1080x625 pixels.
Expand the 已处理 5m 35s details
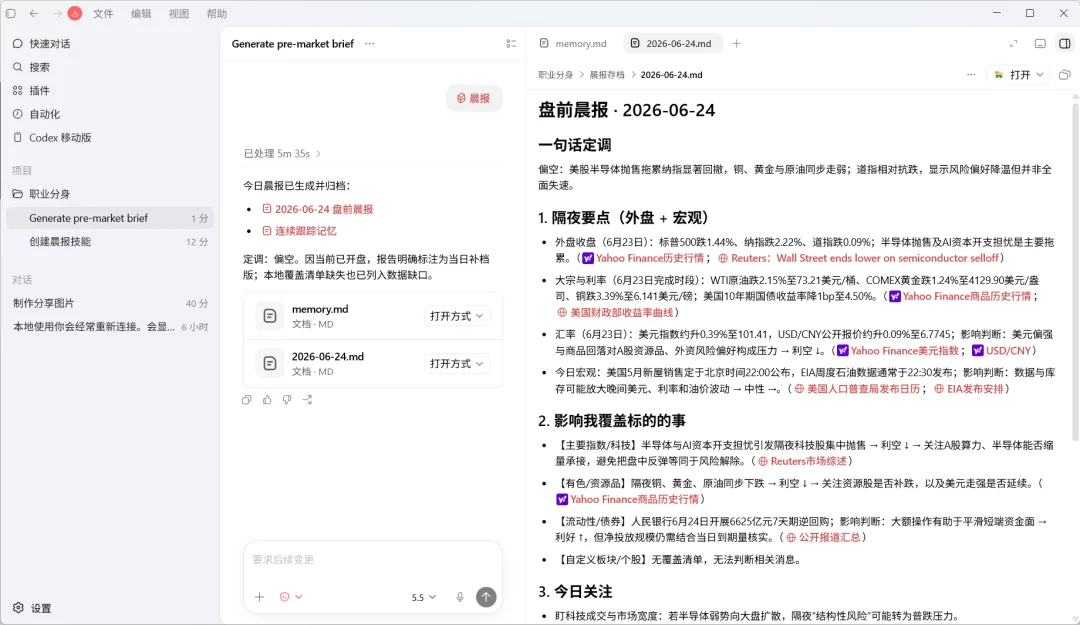click(x=282, y=154)
